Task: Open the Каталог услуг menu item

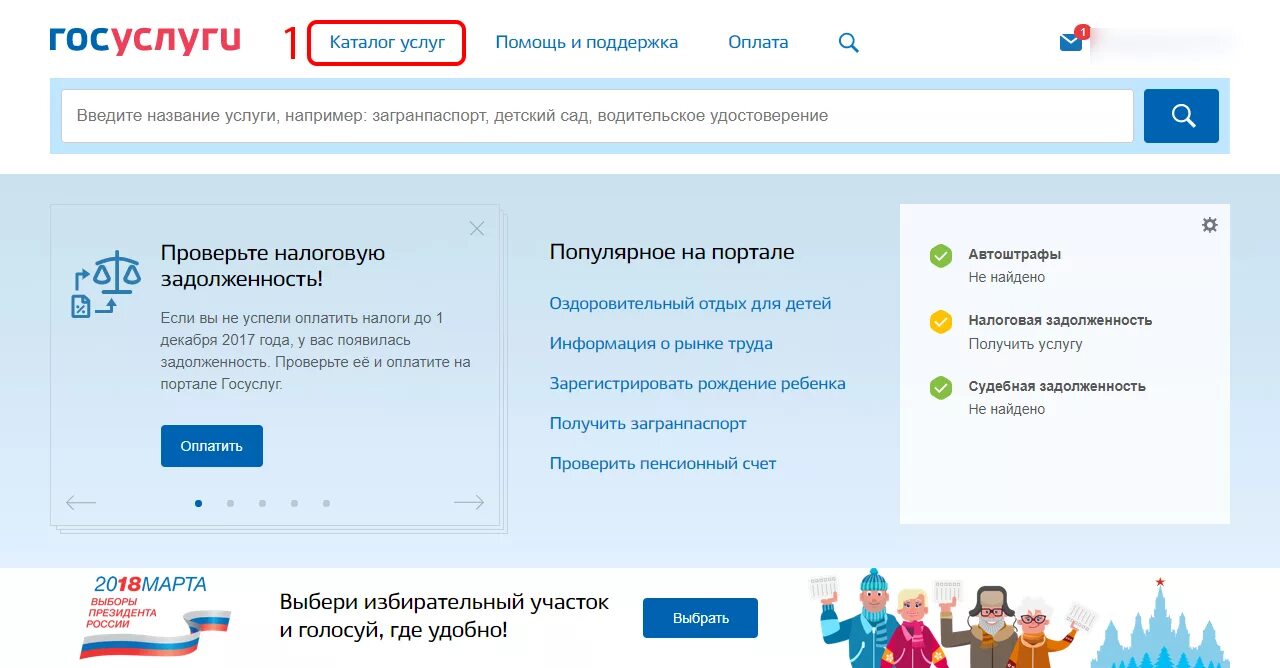Action: coord(387,43)
